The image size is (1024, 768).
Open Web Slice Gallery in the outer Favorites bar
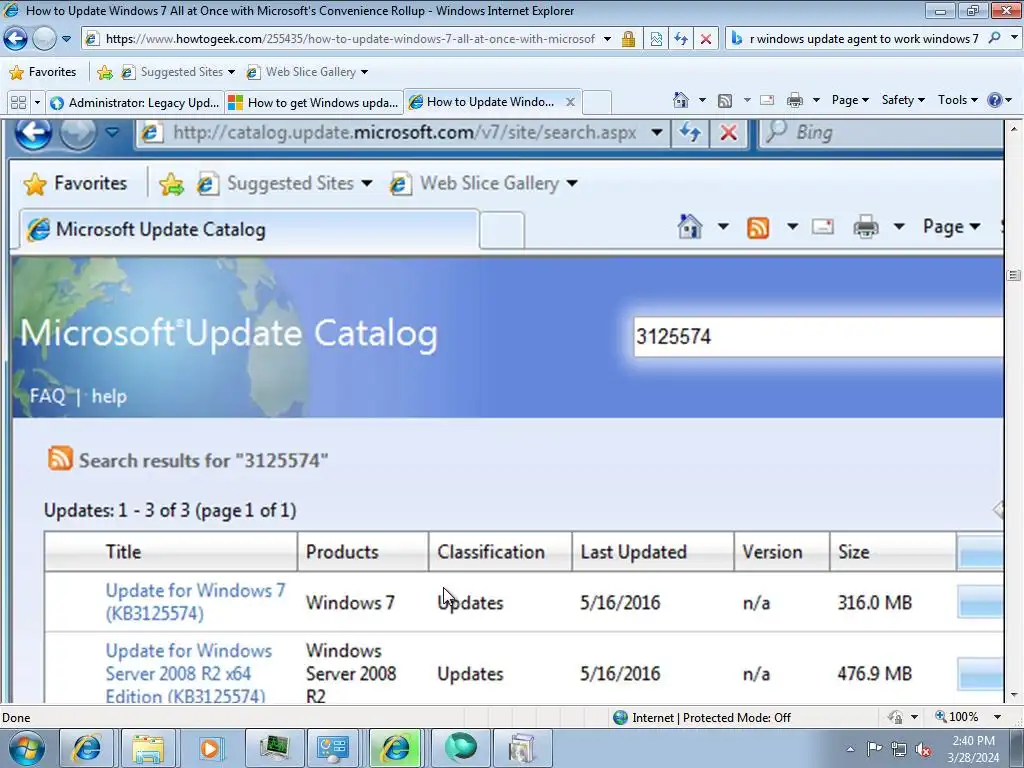[x=307, y=72]
